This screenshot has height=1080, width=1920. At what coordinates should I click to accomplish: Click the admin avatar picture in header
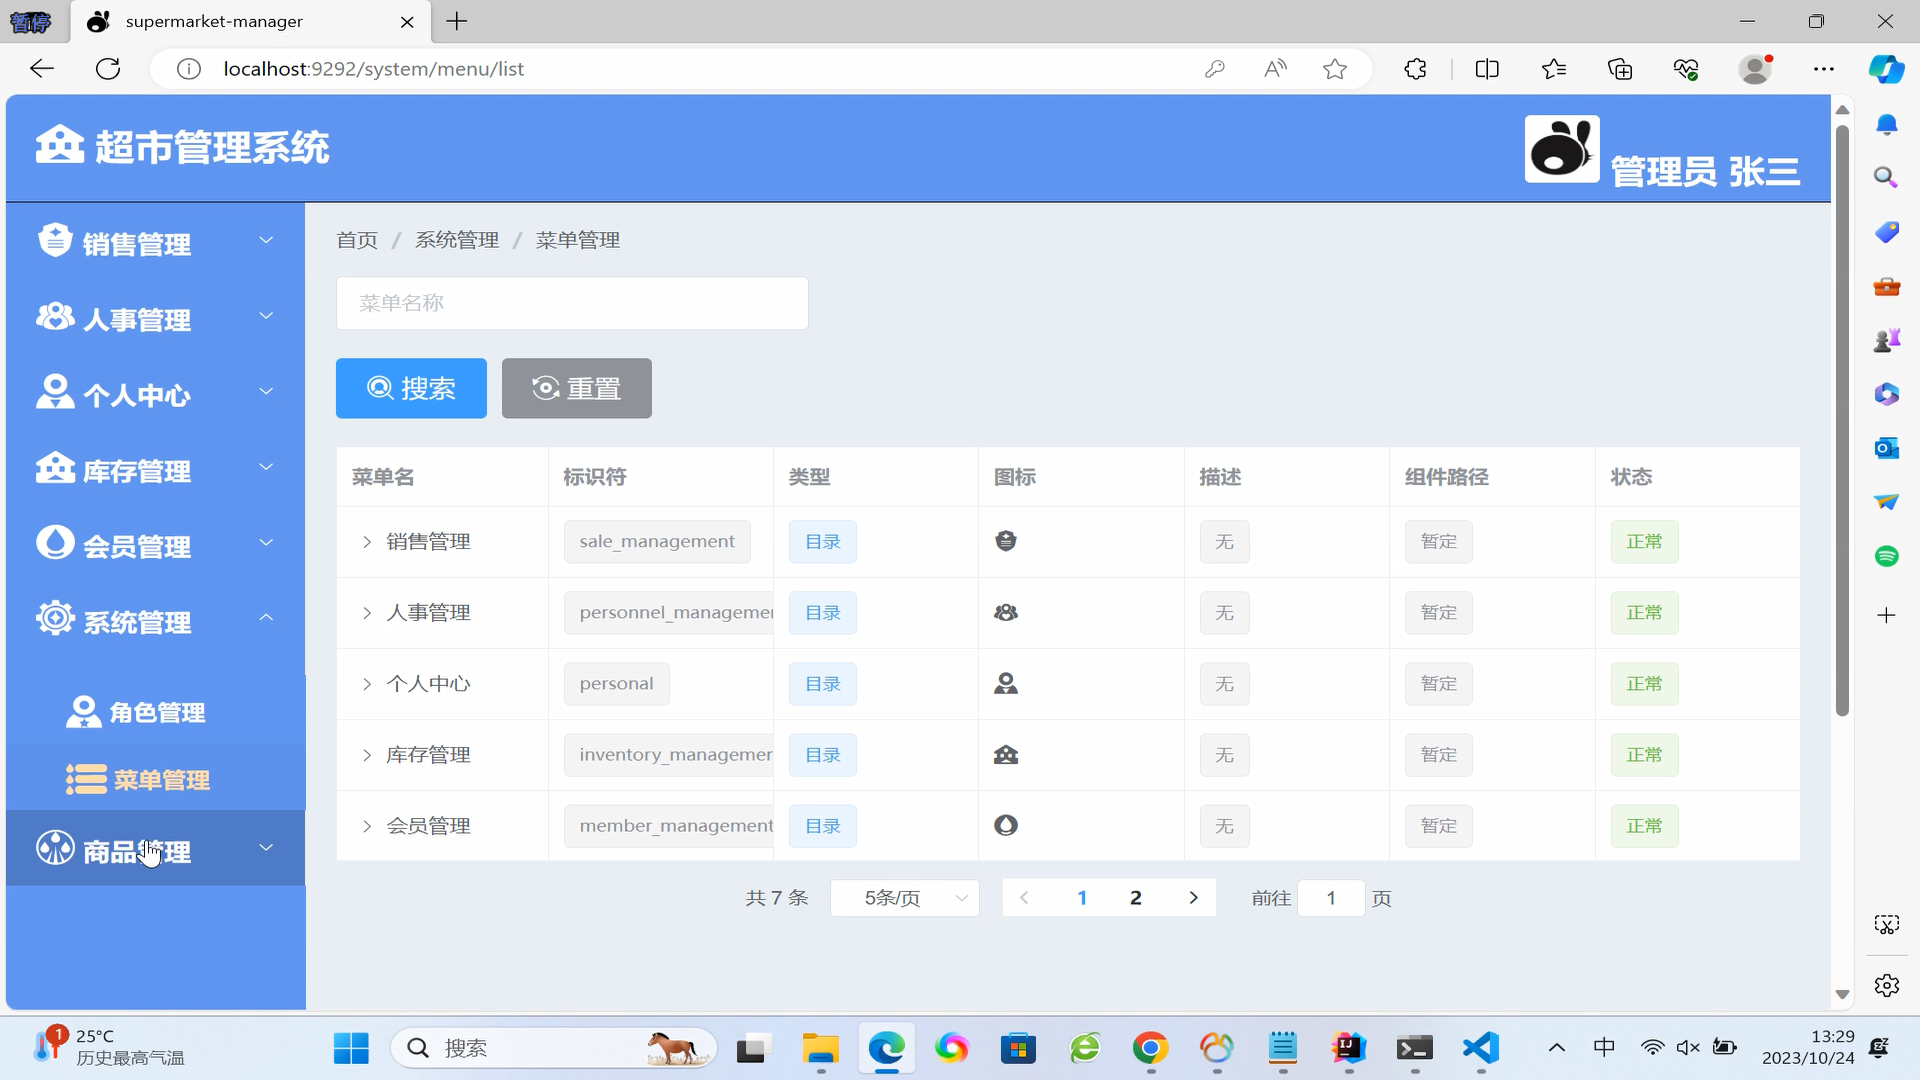(1561, 149)
